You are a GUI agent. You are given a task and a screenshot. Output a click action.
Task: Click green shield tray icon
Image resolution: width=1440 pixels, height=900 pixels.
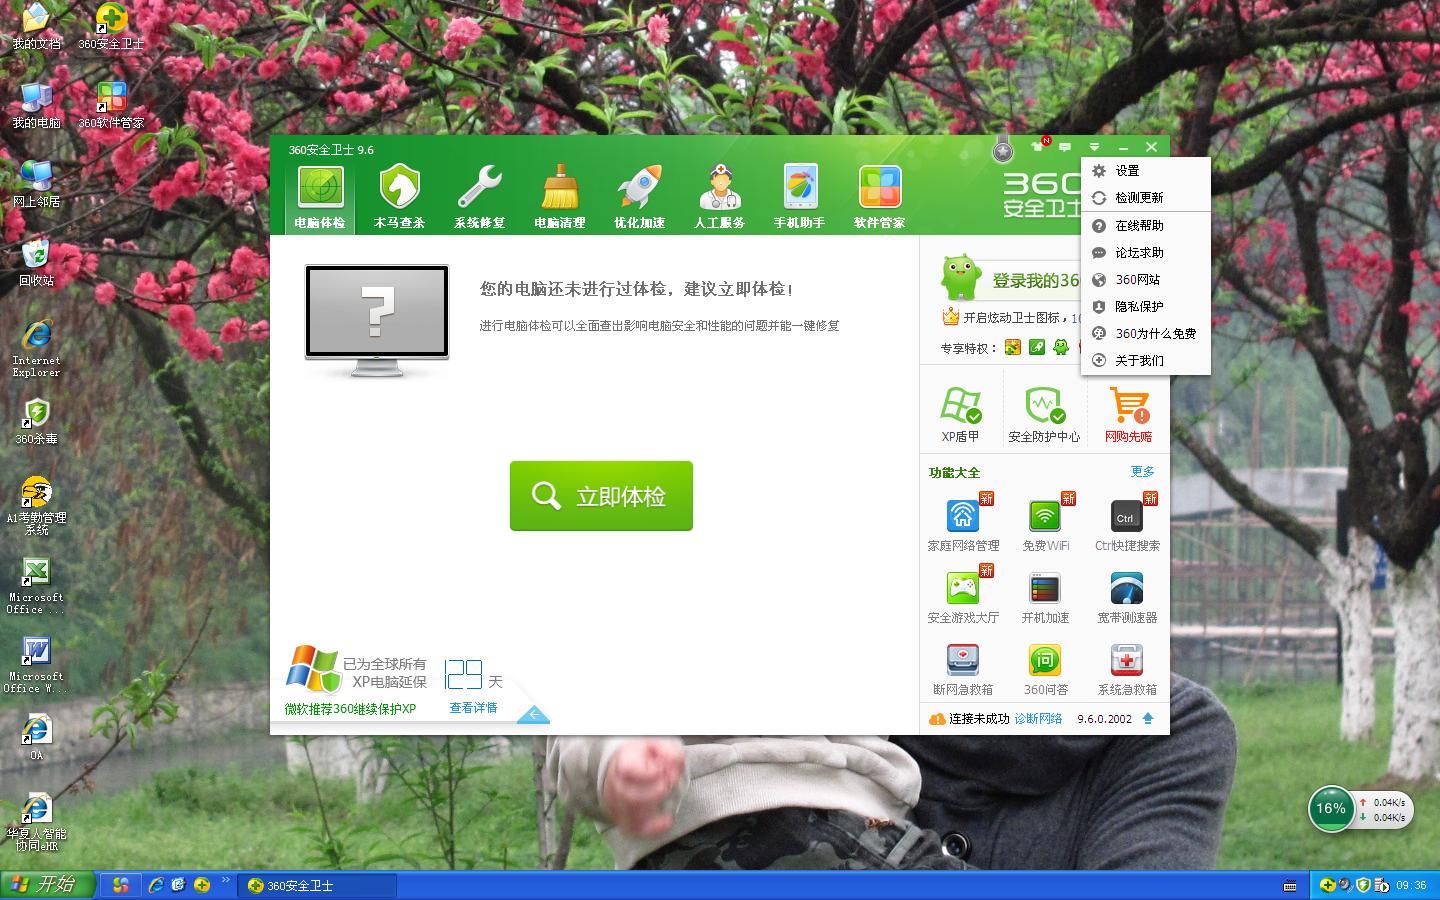pos(1363,885)
